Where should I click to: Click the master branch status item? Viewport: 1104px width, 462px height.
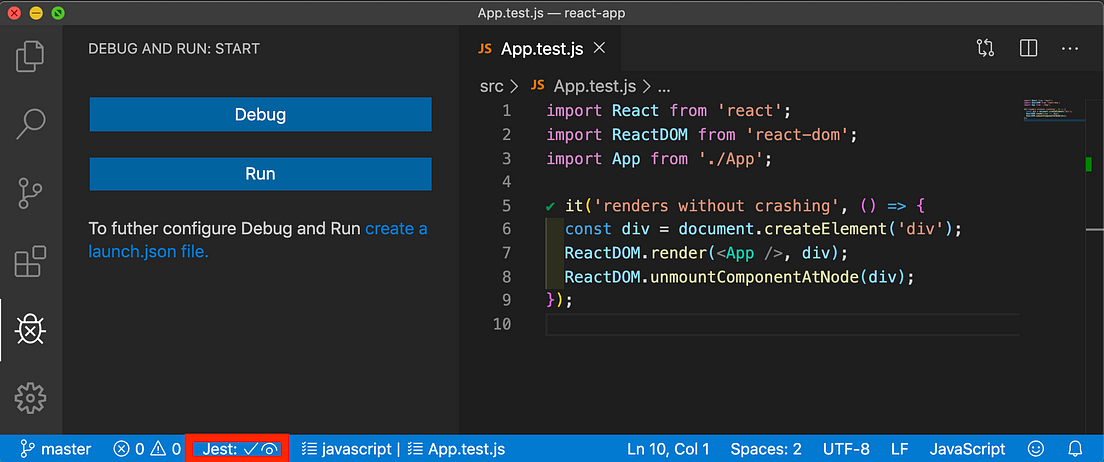point(56,449)
